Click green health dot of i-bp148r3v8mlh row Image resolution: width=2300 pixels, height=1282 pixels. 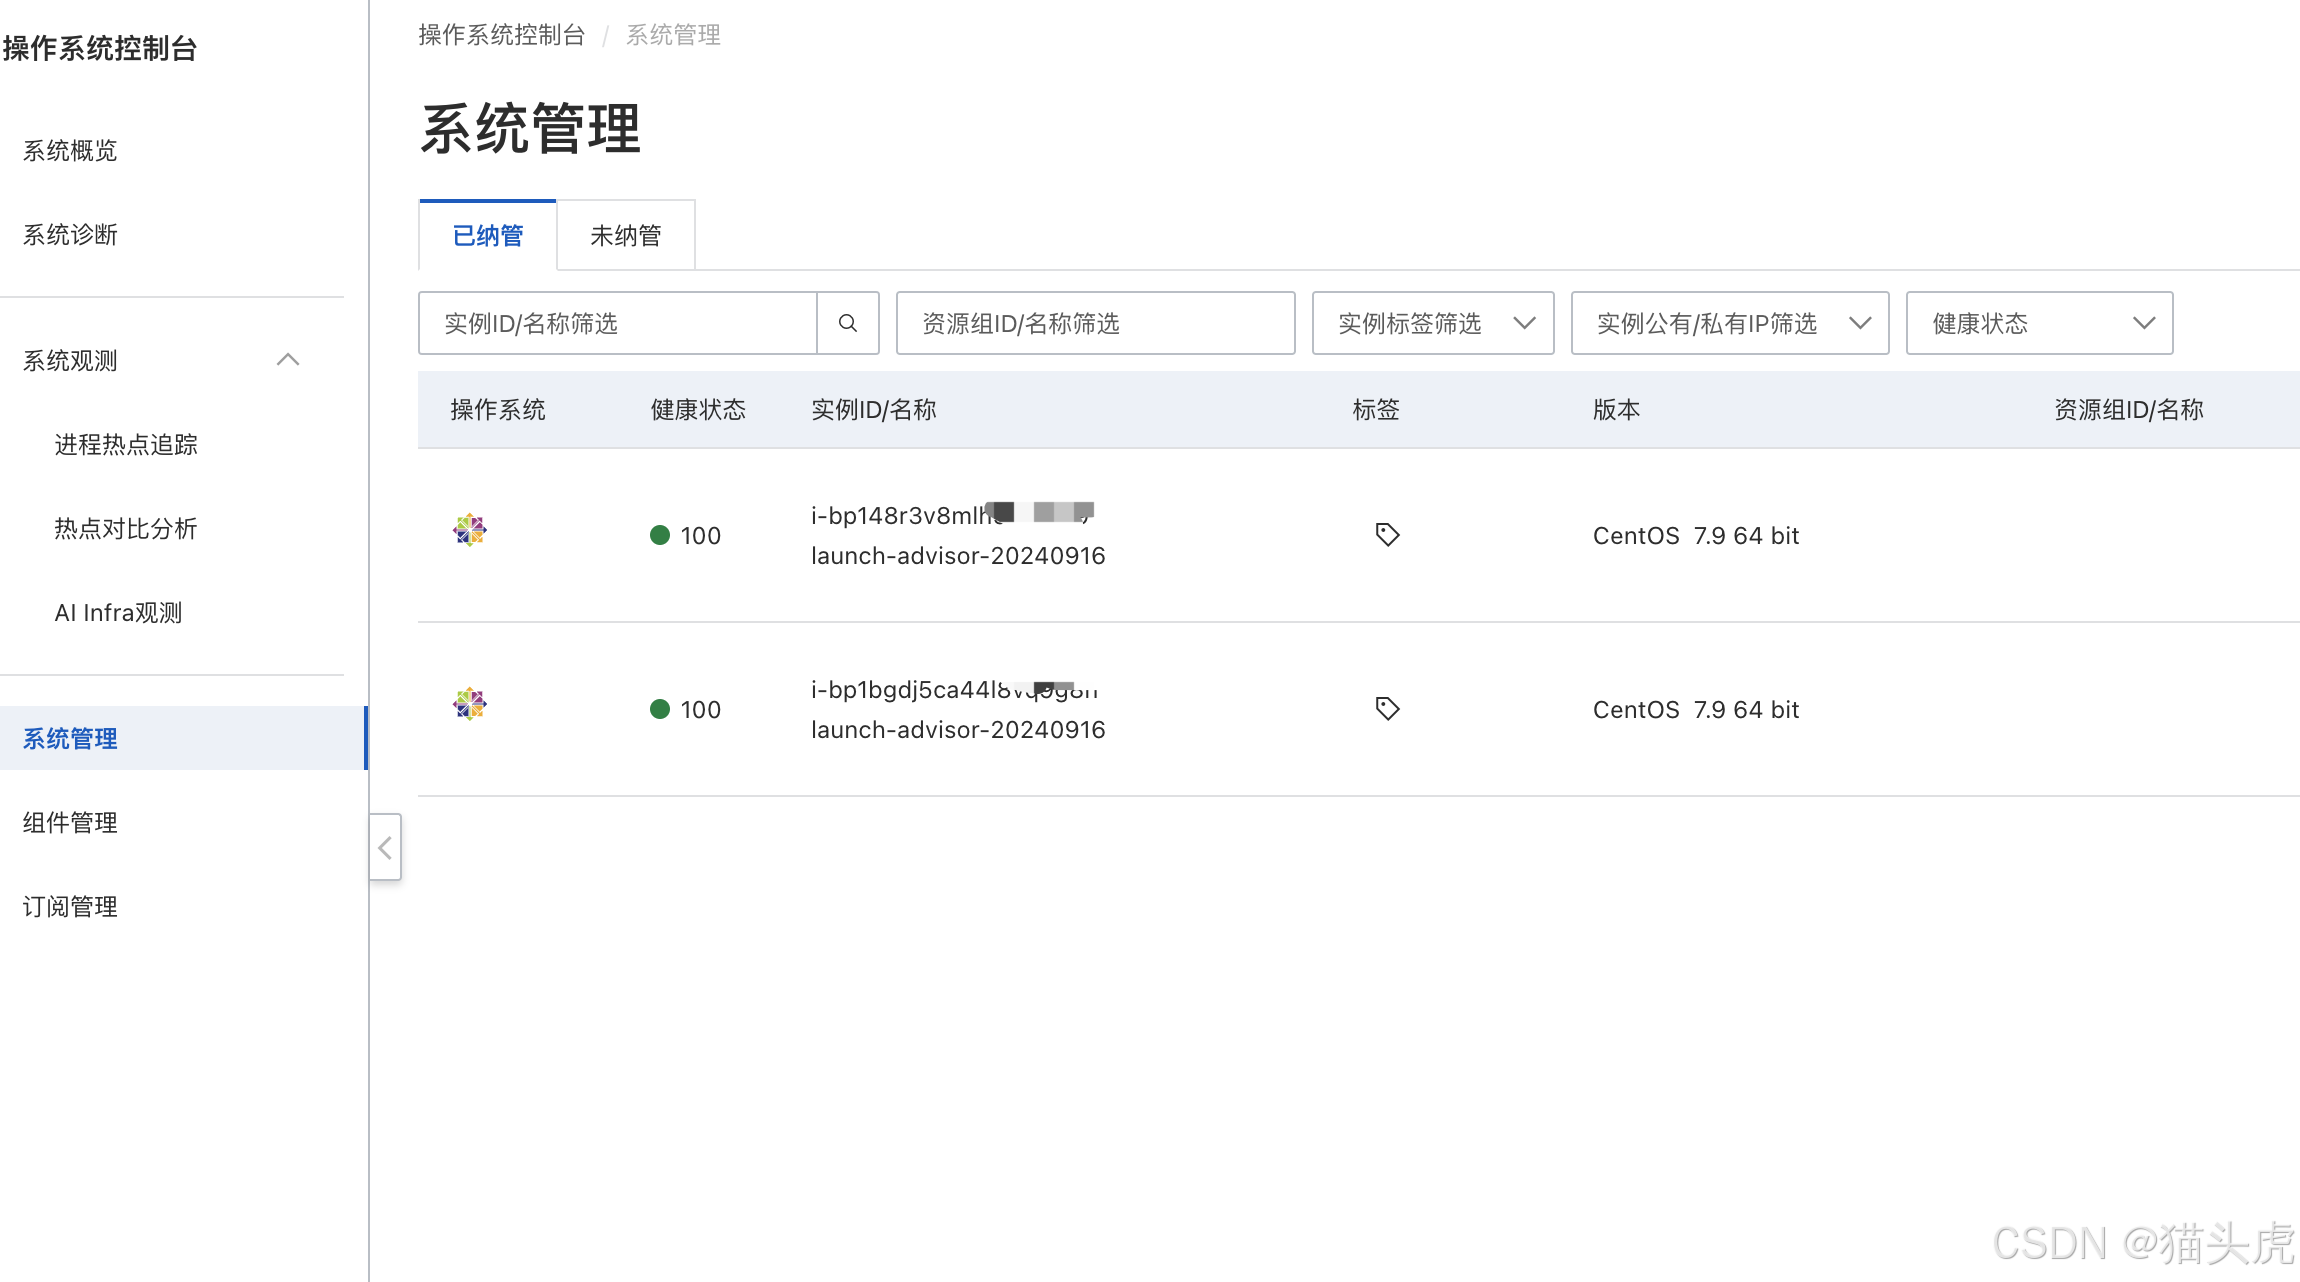pyautogui.click(x=660, y=535)
